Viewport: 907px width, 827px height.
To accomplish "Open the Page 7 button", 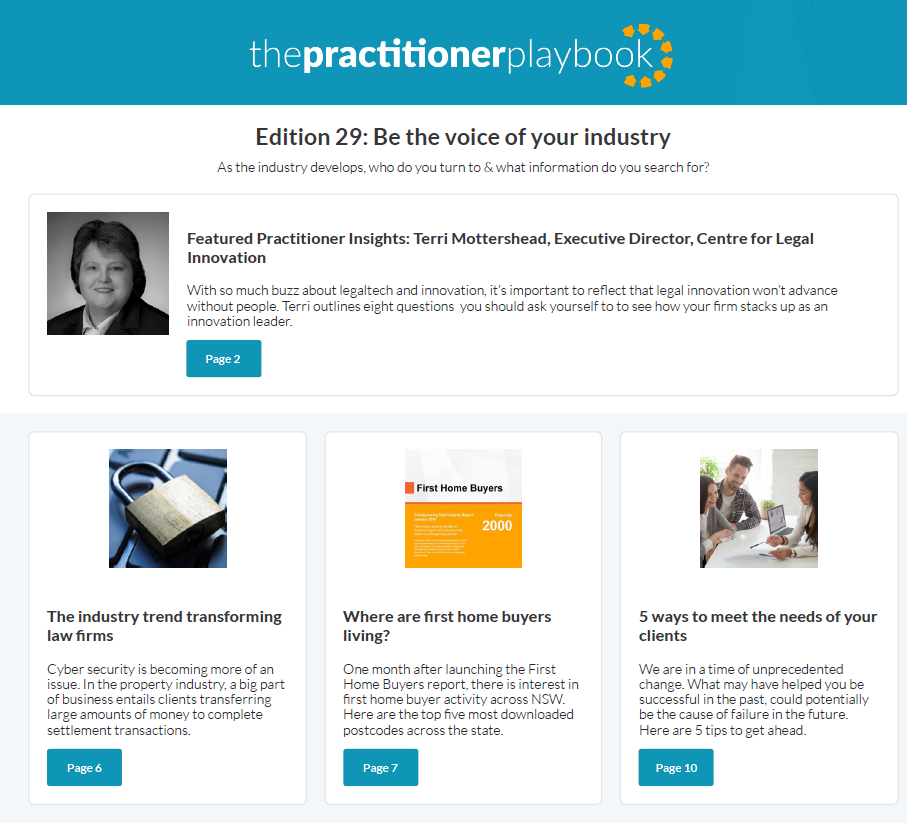I will click(380, 767).
